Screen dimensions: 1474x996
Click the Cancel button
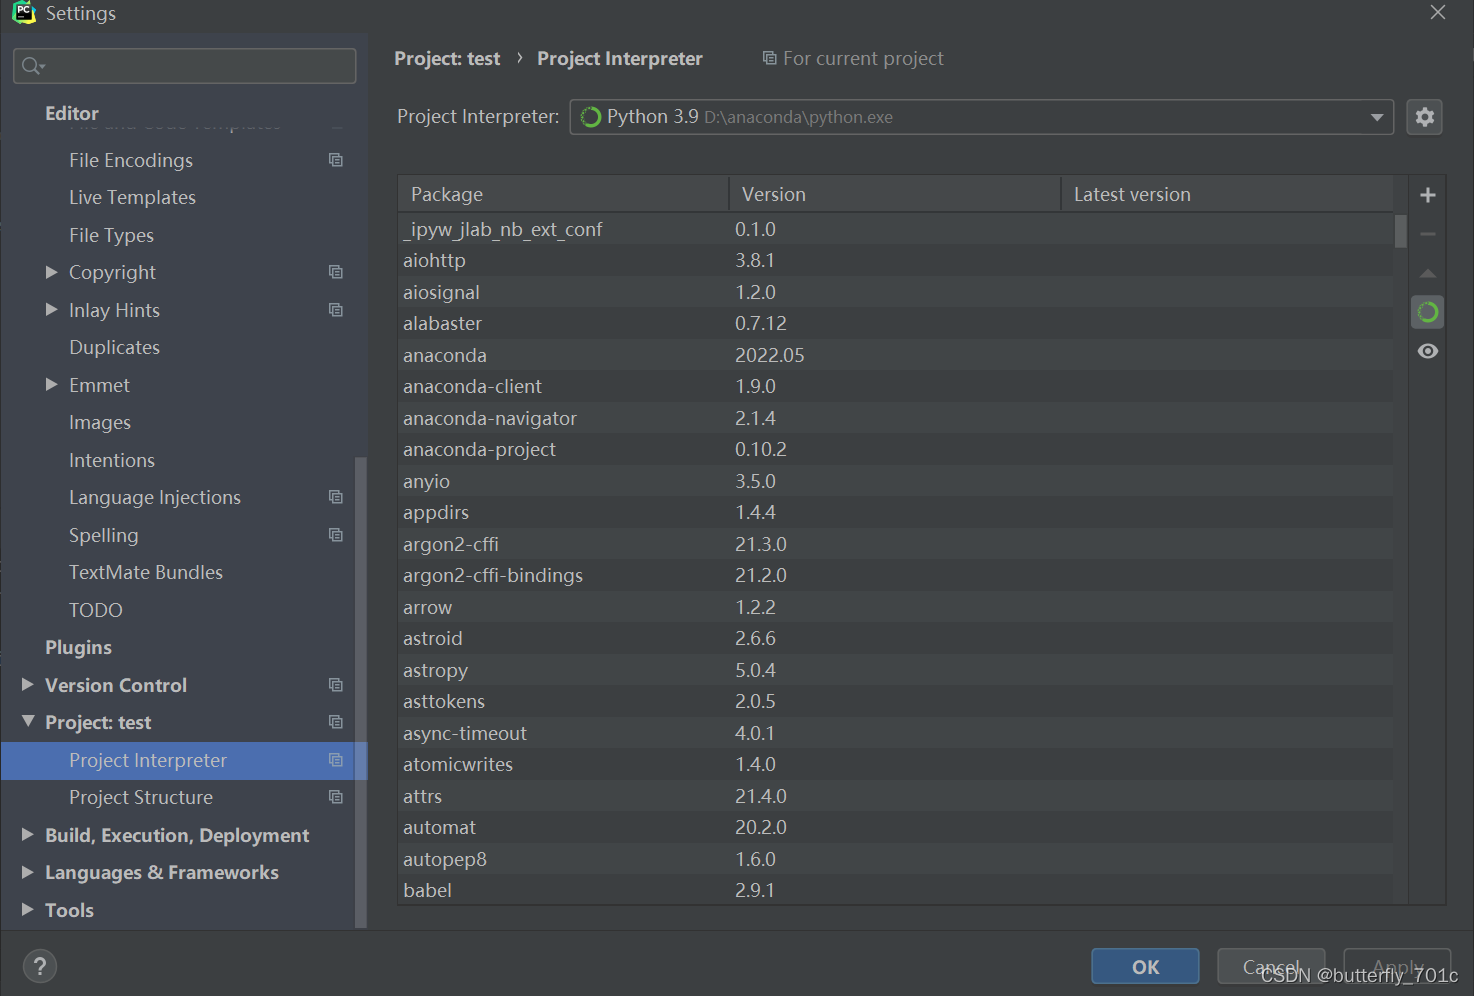pyautogui.click(x=1271, y=966)
